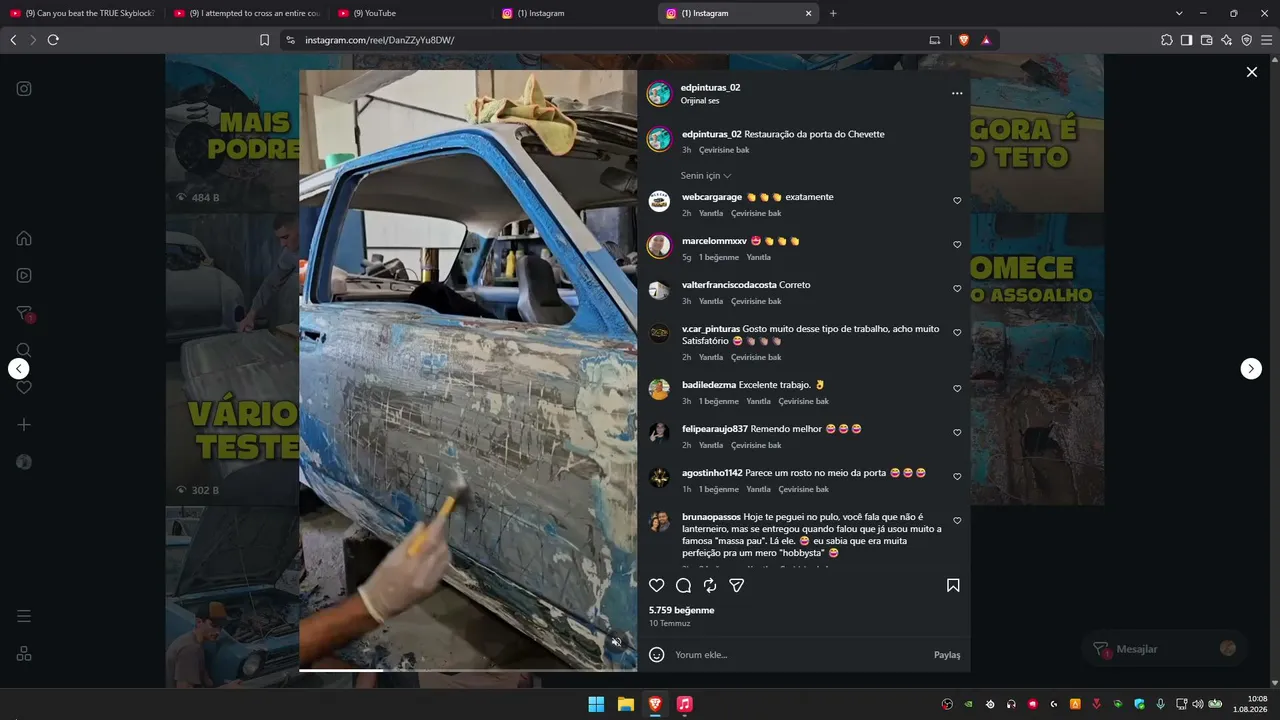This screenshot has height=720, width=1280.
Task: Click the reel video progress bar
Action: [x=468, y=670]
